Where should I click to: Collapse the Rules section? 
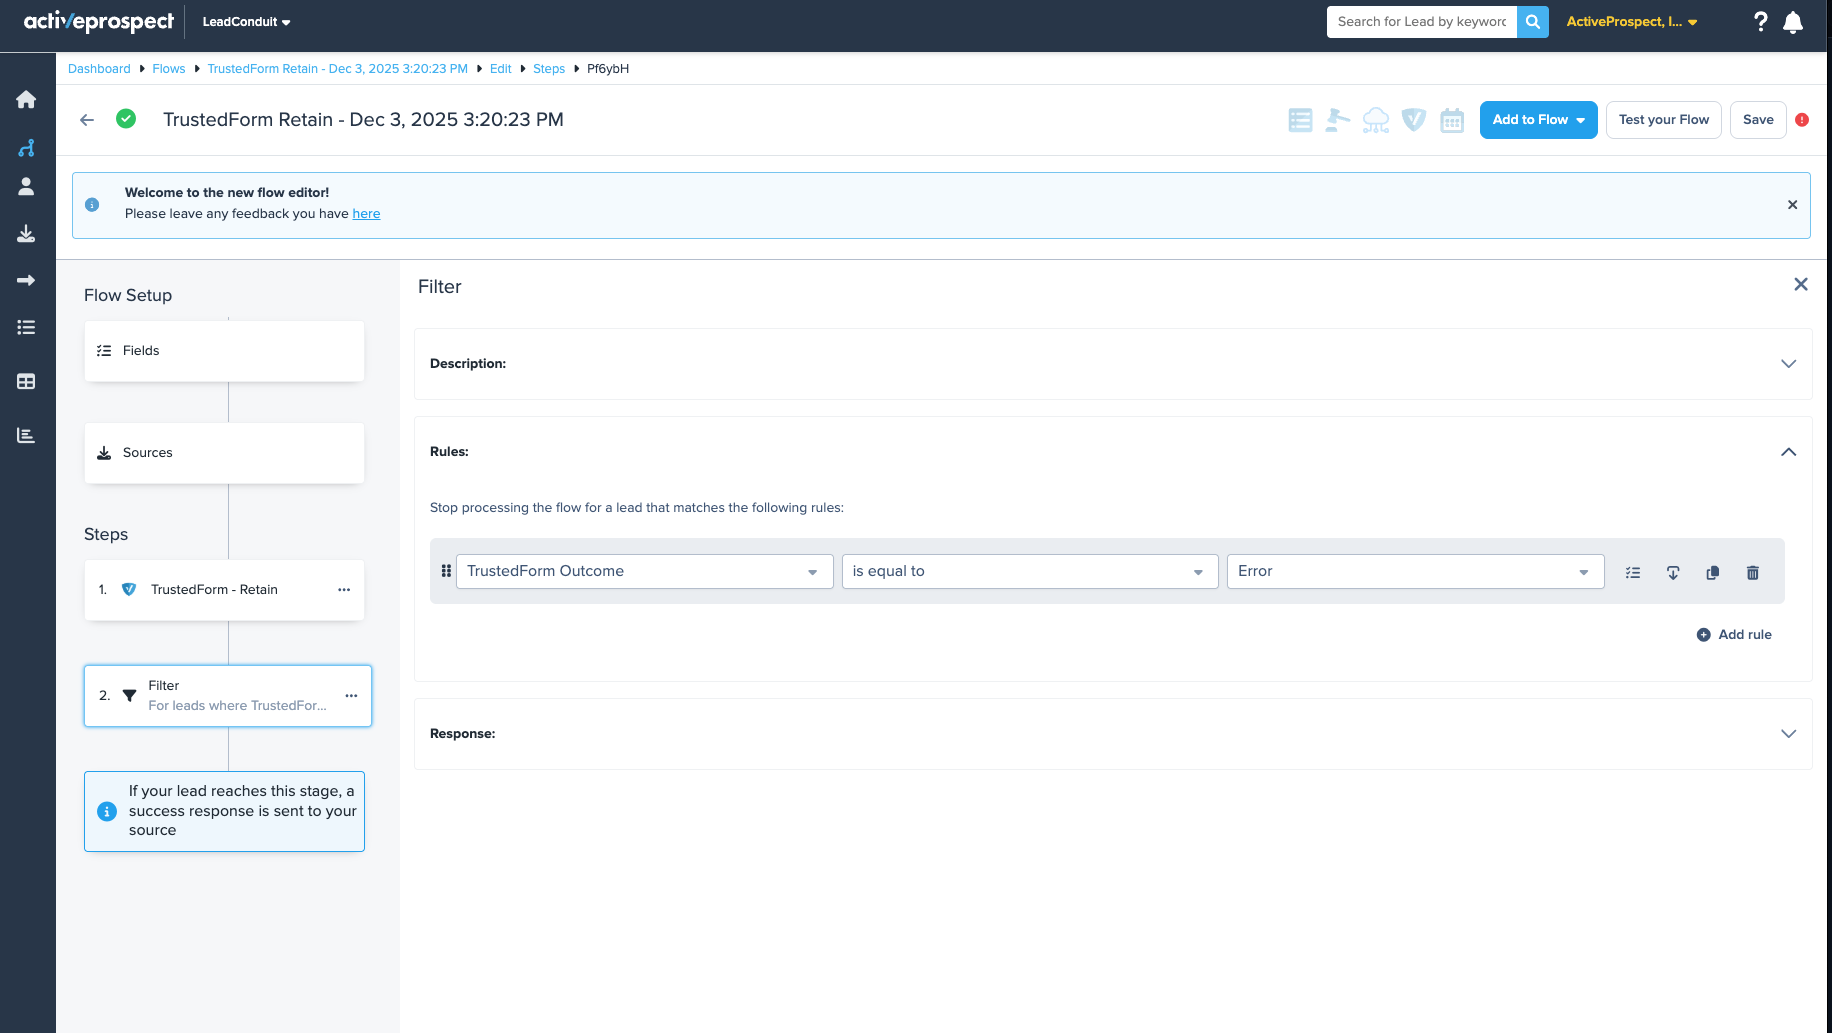(x=1788, y=452)
